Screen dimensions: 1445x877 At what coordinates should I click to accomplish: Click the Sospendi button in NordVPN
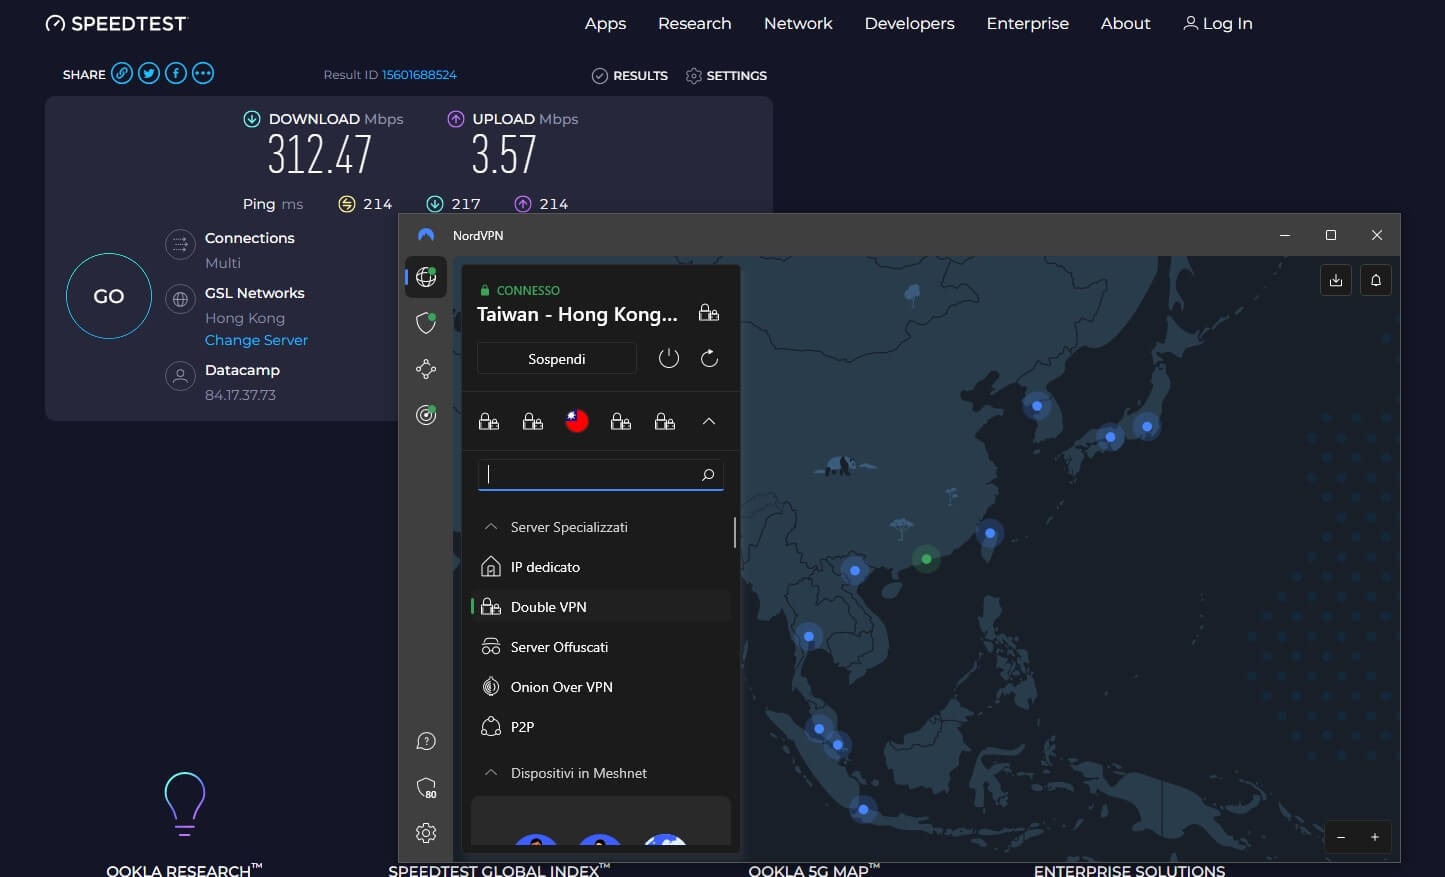[x=557, y=358]
